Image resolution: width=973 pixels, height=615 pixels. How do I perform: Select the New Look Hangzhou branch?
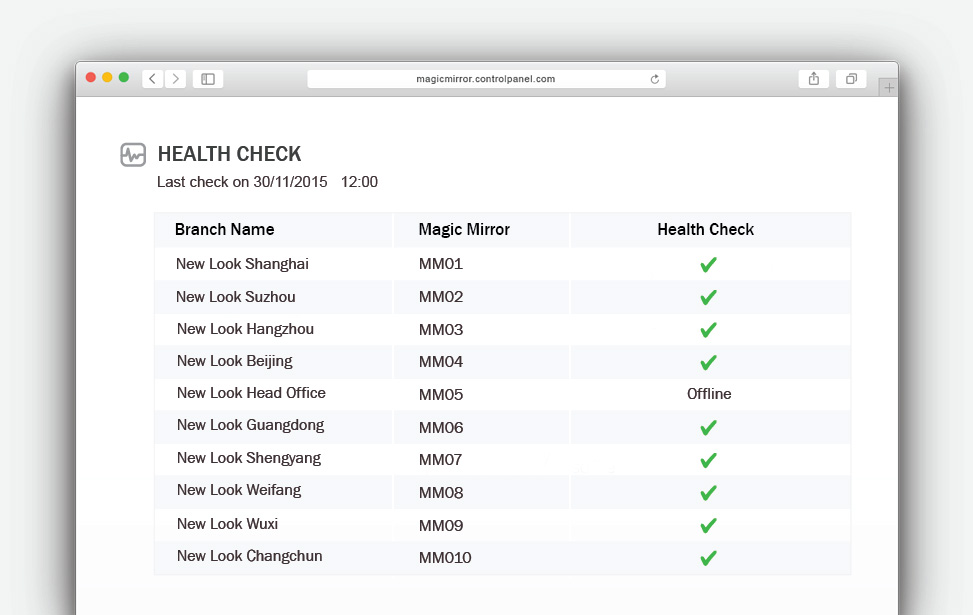pyautogui.click(x=245, y=330)
